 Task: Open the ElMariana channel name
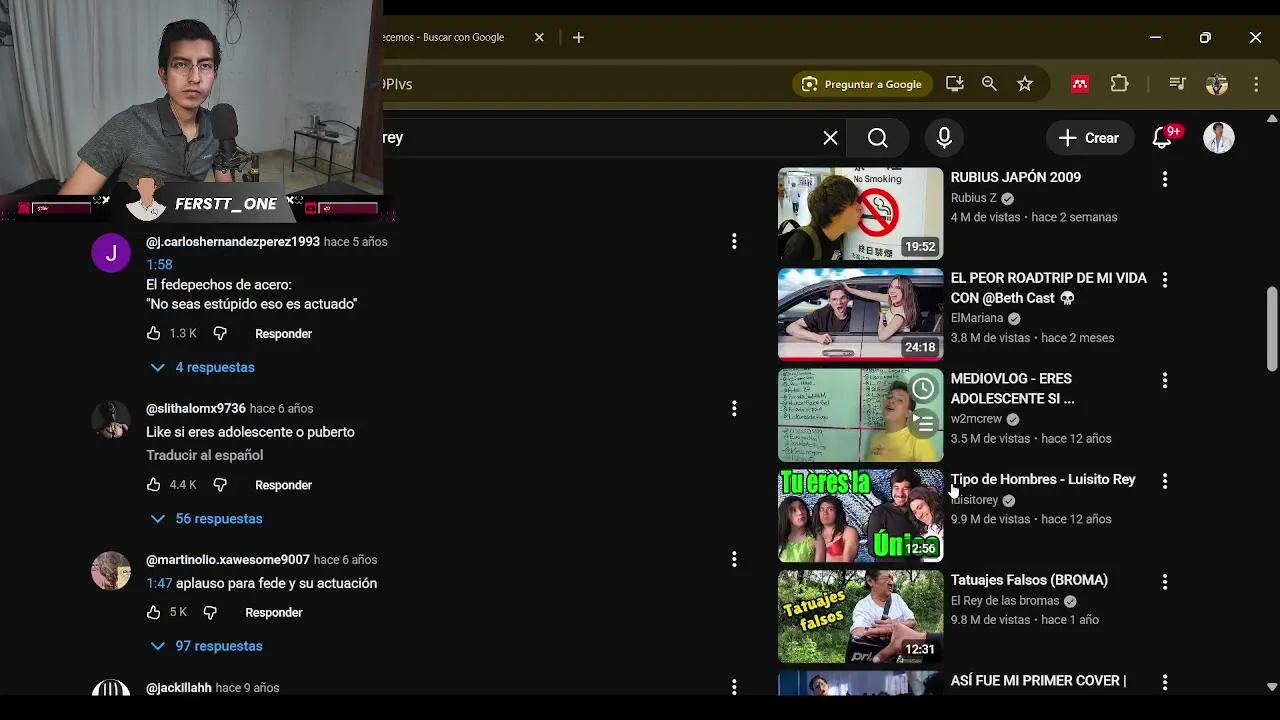(x=977, y=318)
